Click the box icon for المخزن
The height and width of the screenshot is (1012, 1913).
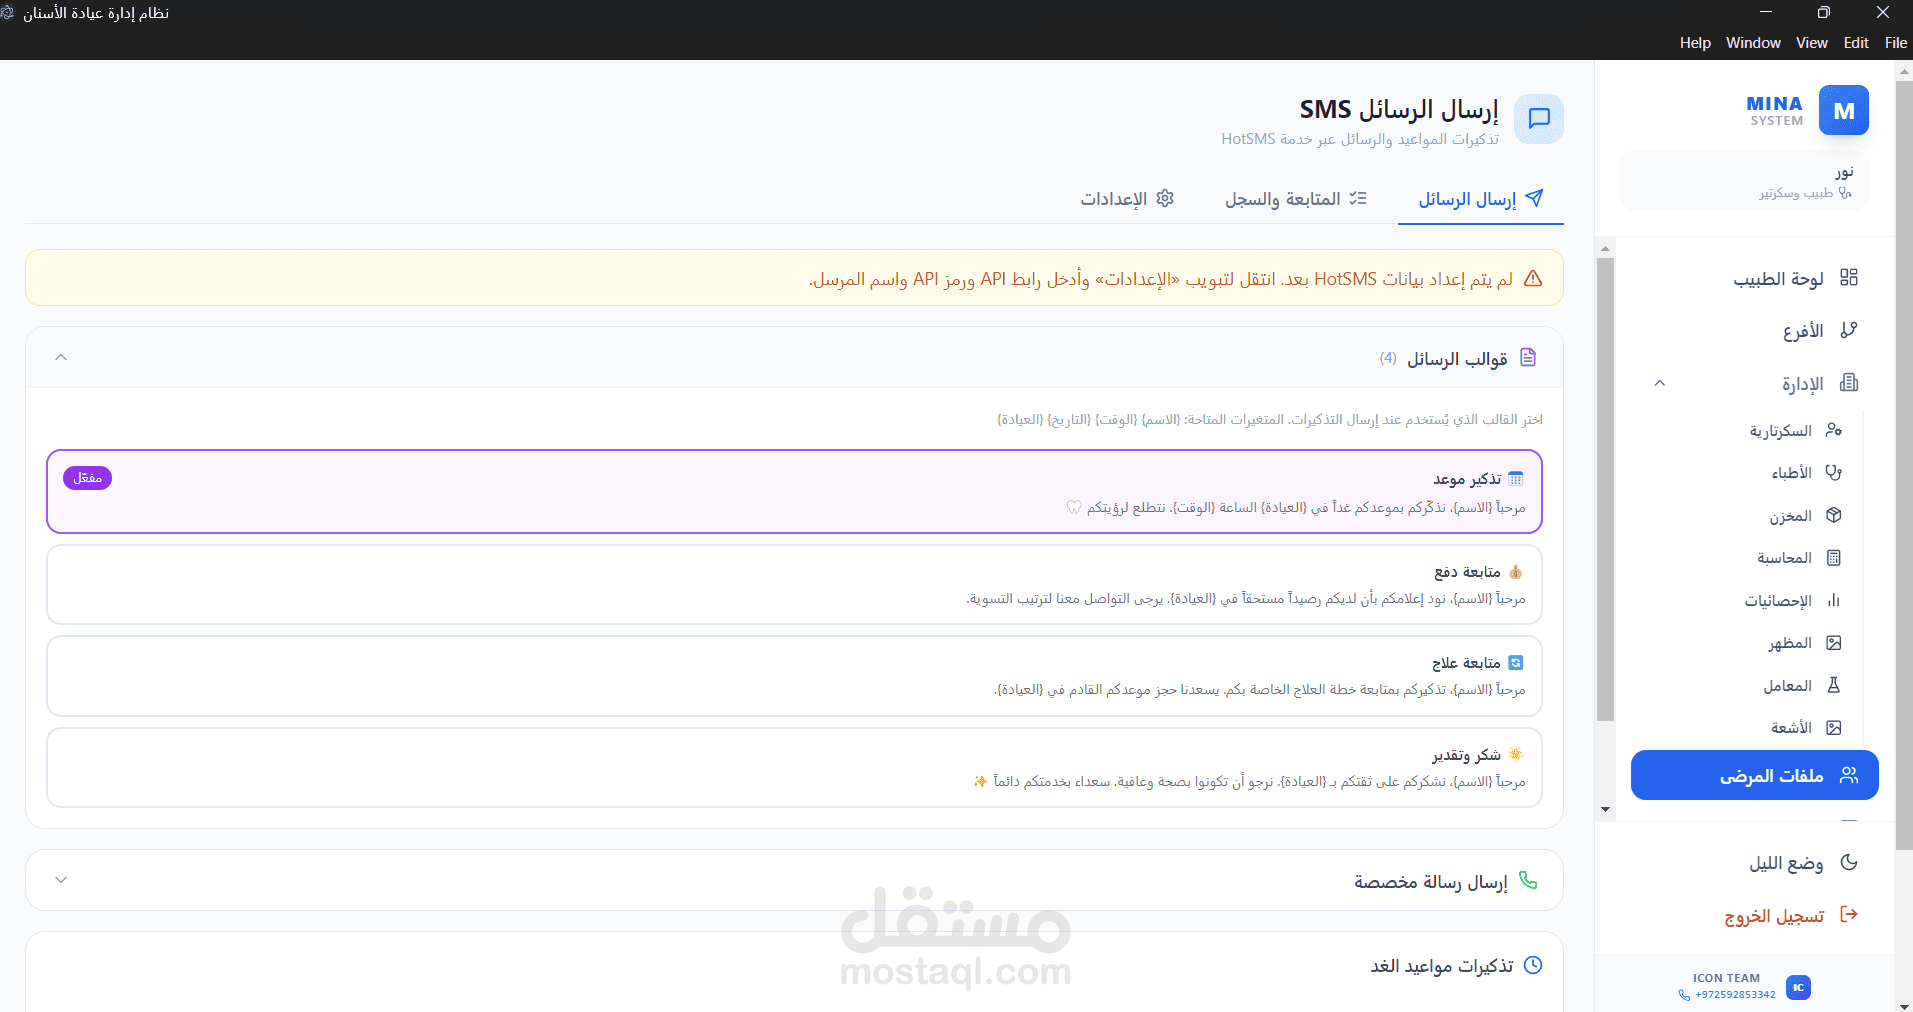pos(1833,515)
